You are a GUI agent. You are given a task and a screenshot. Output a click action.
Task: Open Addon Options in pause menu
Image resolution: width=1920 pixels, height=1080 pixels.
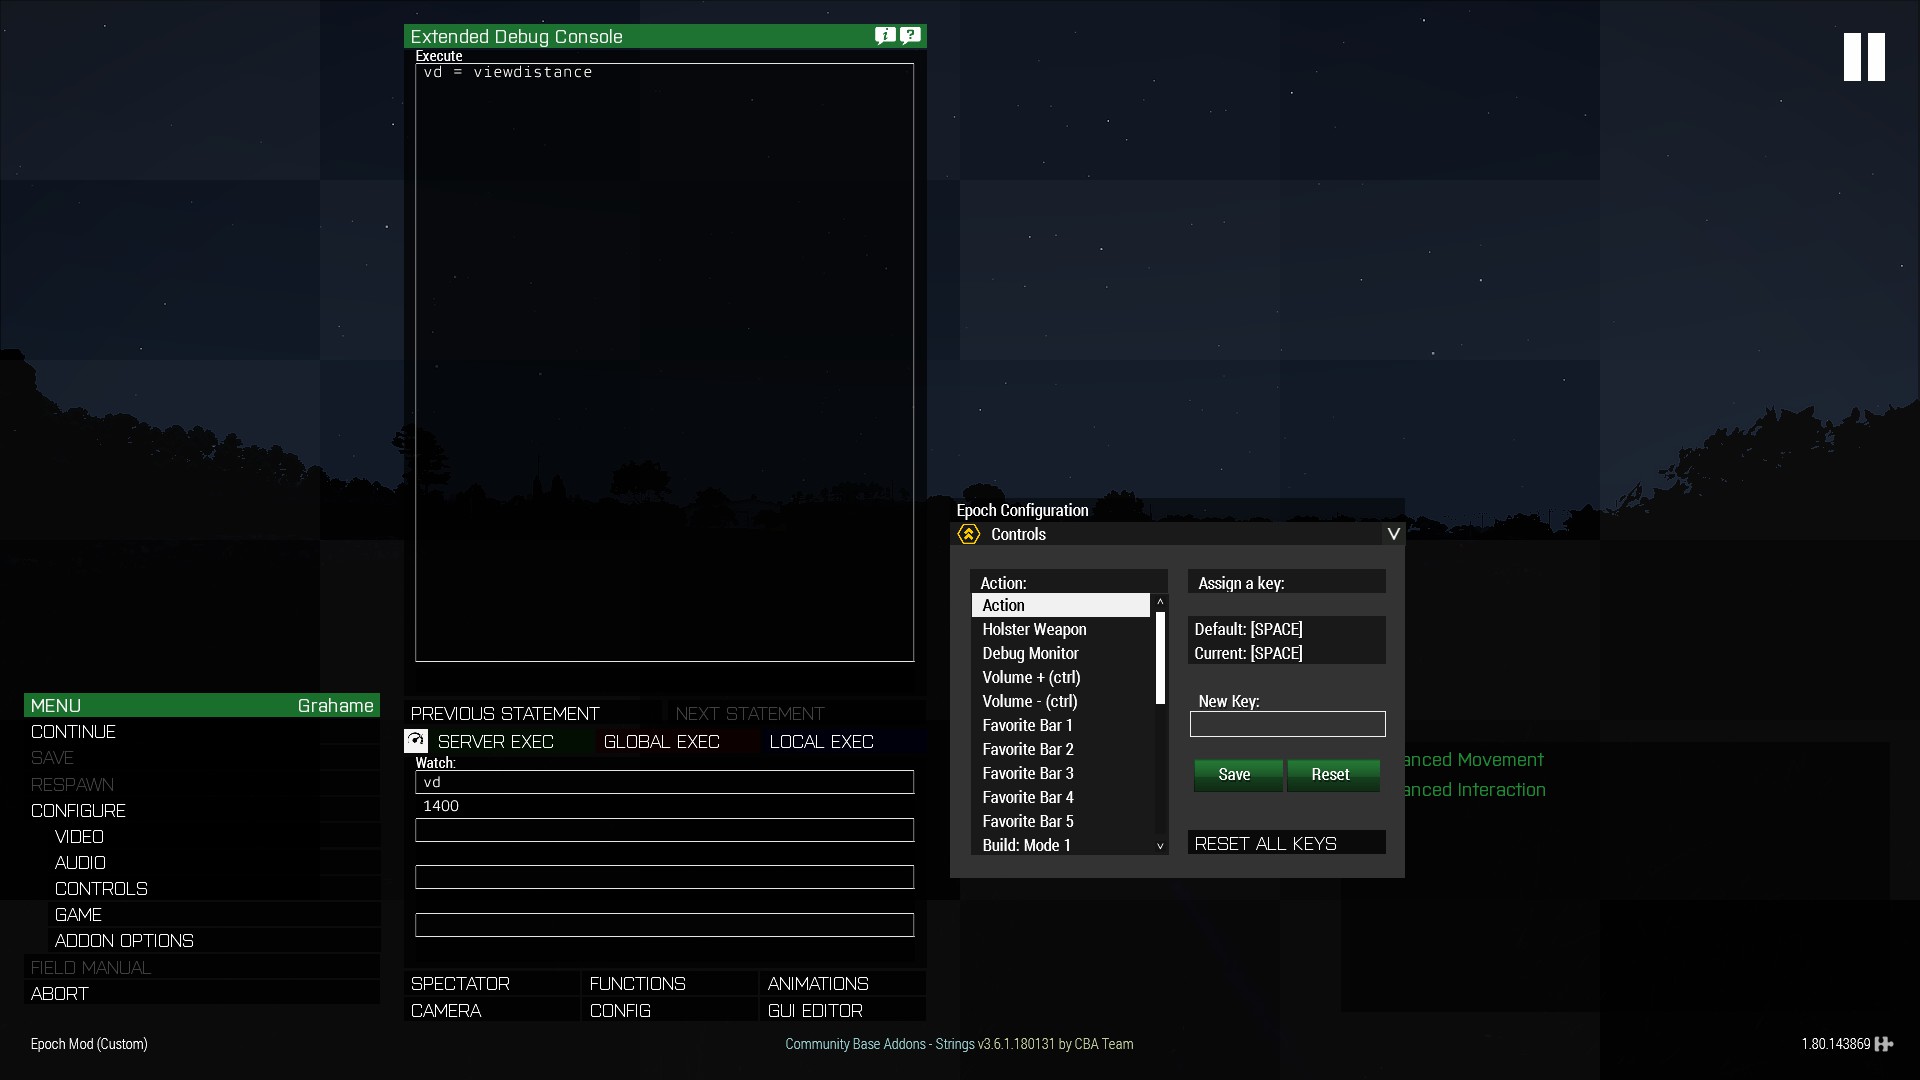124,941
